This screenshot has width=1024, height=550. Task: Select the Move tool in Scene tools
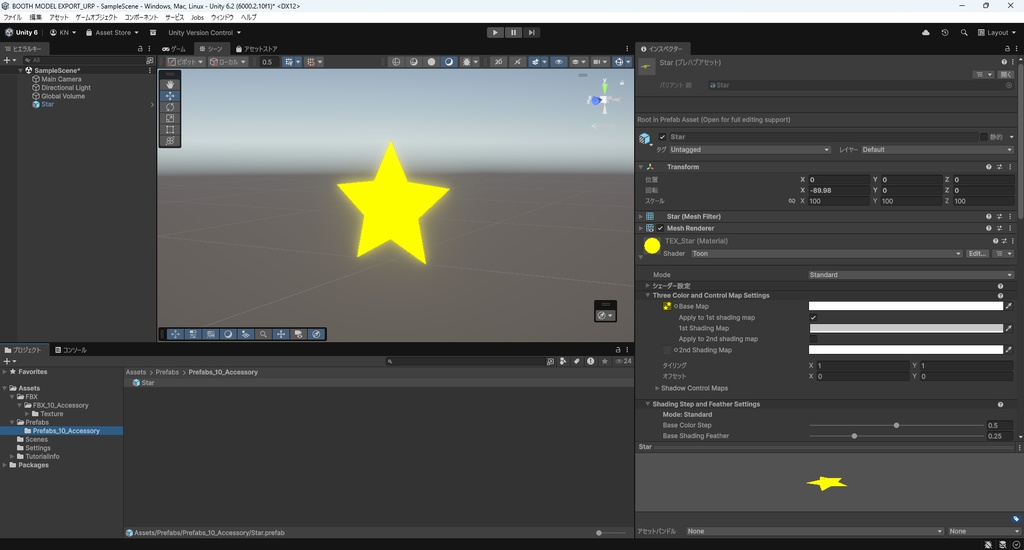coord(170,96)
